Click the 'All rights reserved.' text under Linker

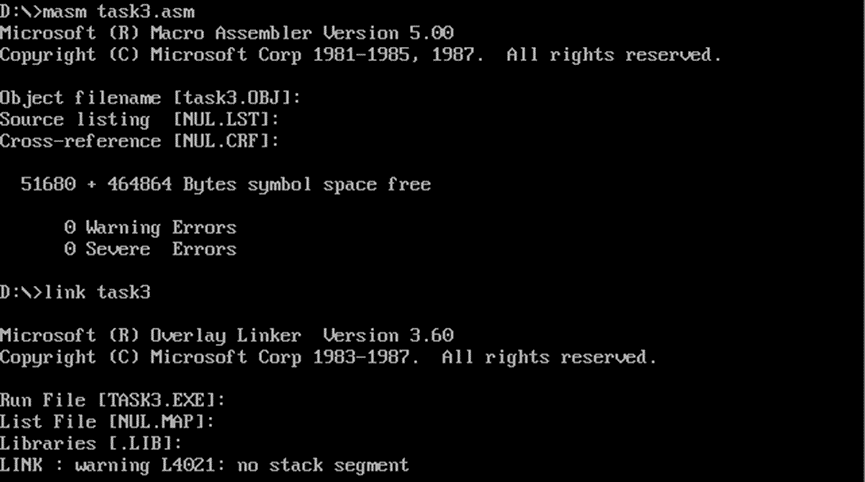(549, 357)
